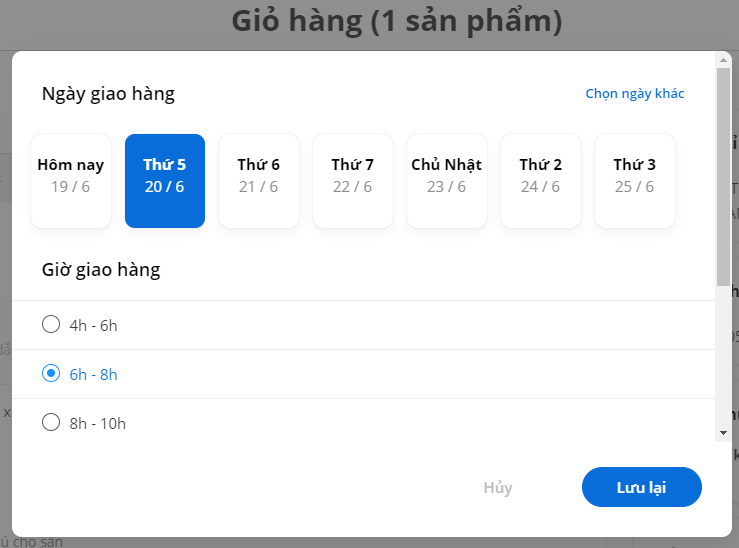Click the 8h - 10h time label

point(98,424)
